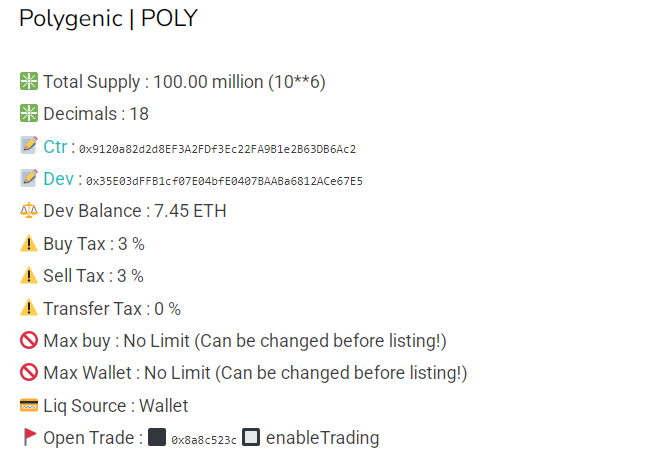Screen dimensions: 651x468
Task: Open the Ctr contract link
Action: point(55,147)
